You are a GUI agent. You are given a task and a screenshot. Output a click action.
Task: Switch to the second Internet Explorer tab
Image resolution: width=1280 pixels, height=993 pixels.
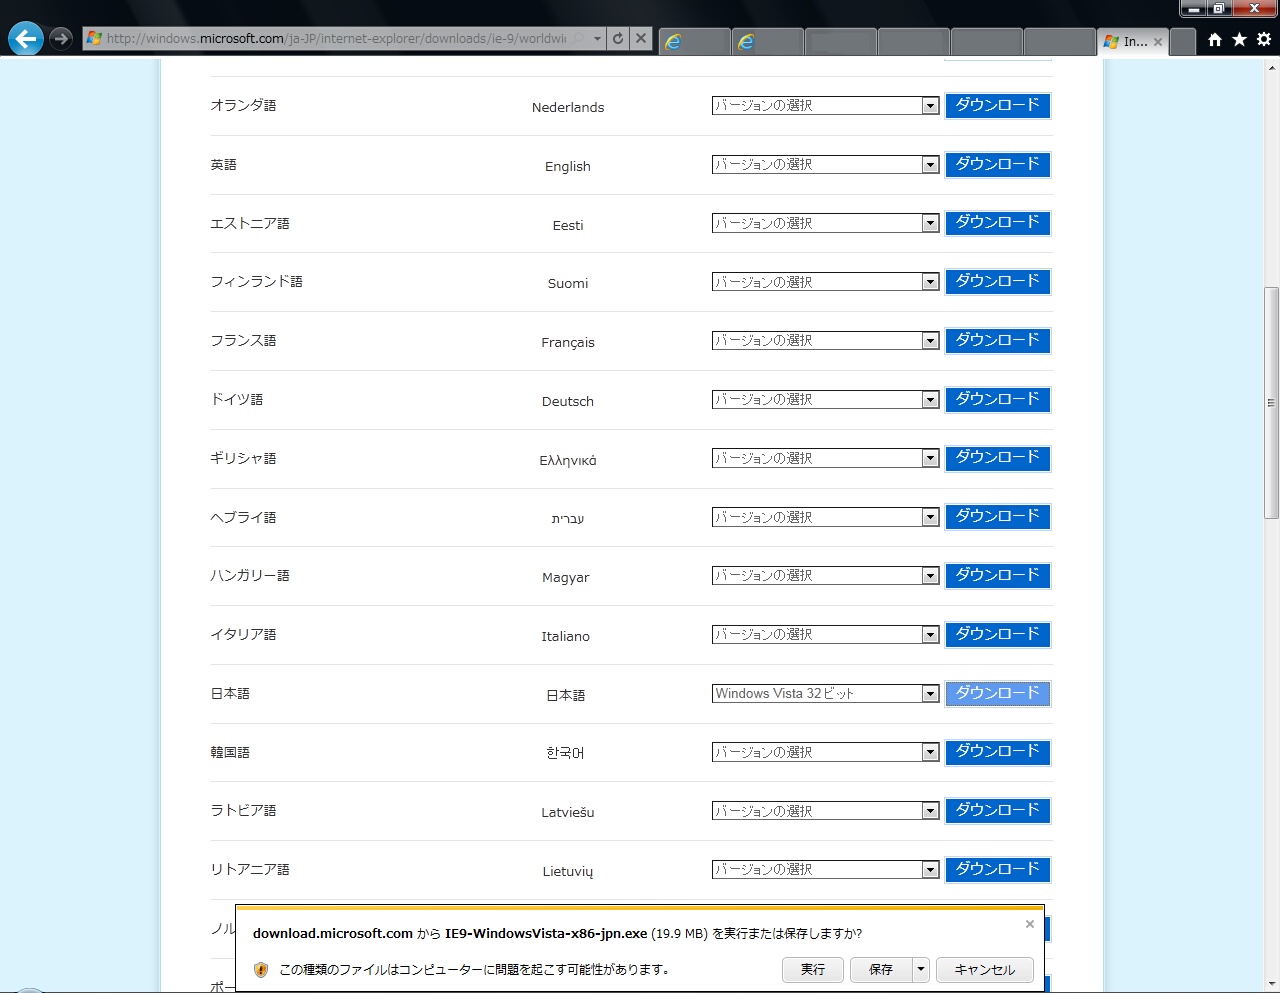pyautogui.click(x=768, y=42)
